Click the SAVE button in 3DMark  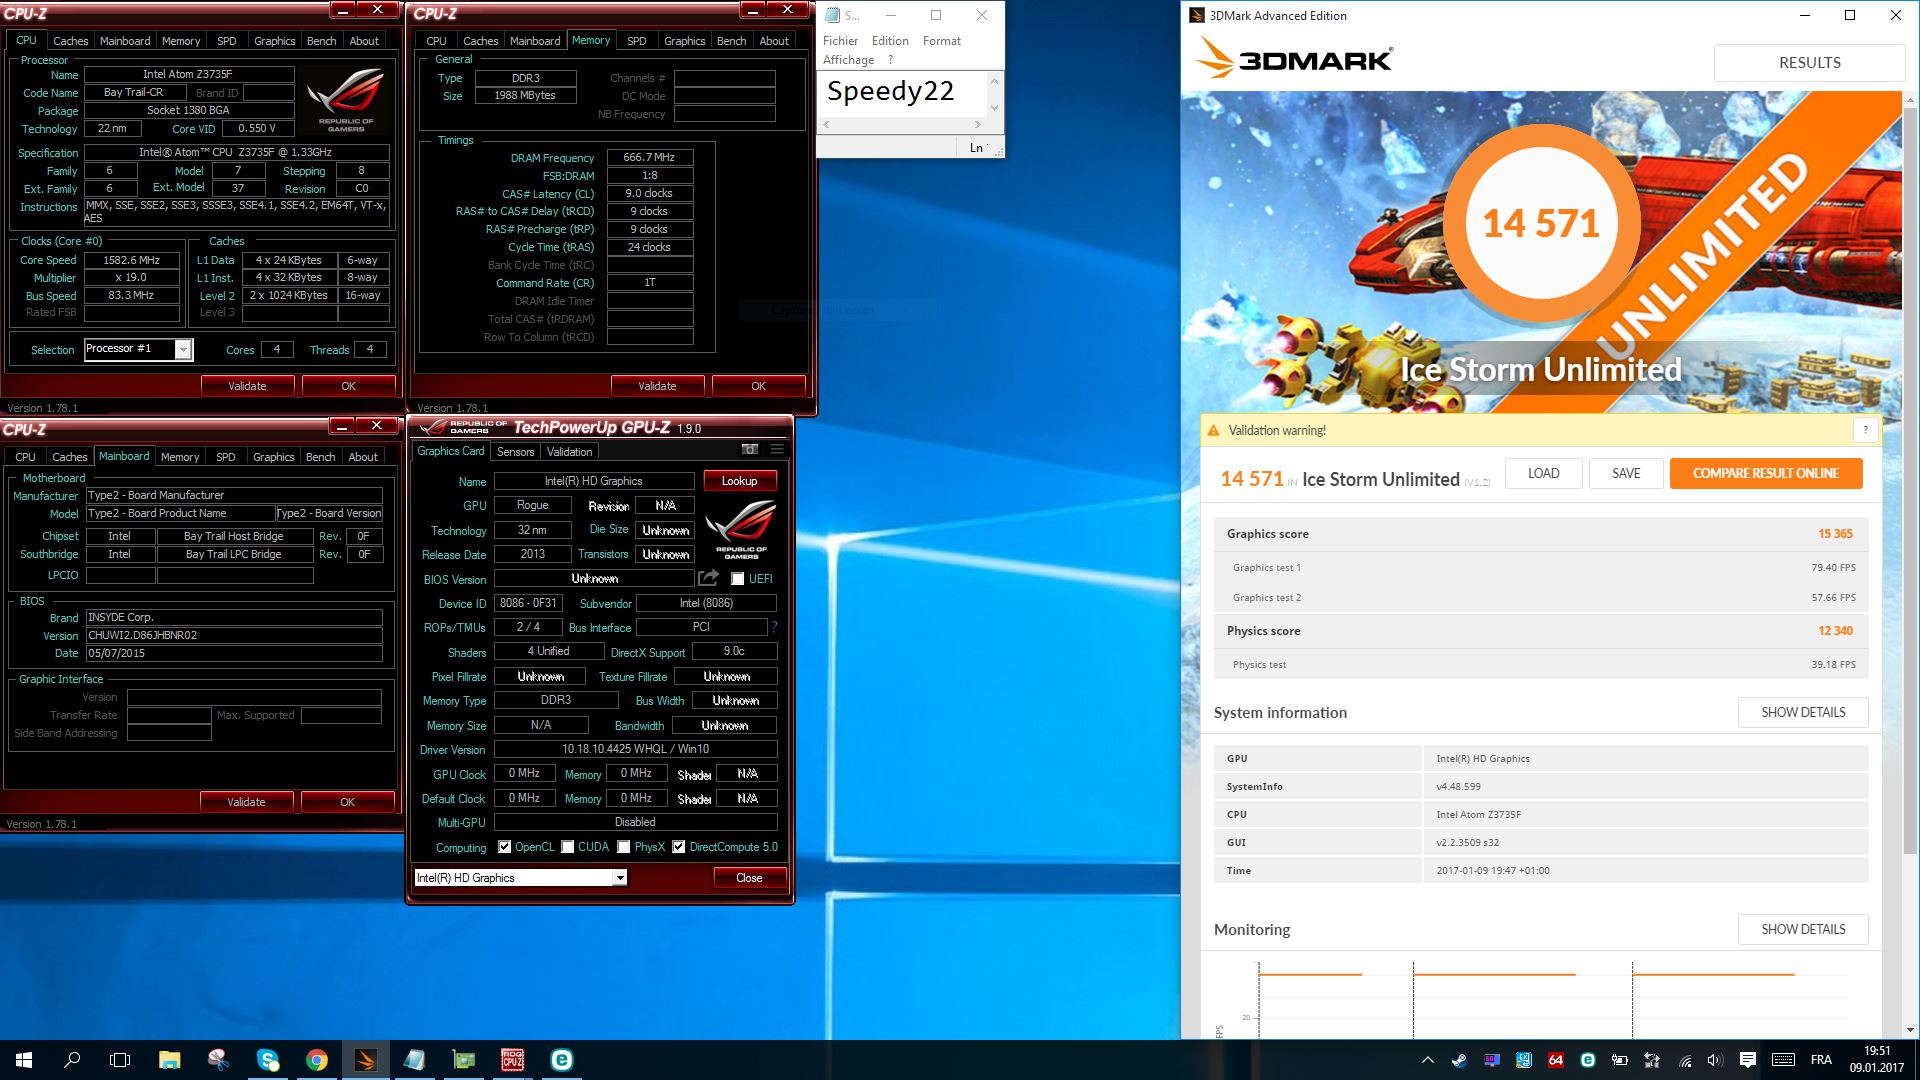tap(1626, 473)
